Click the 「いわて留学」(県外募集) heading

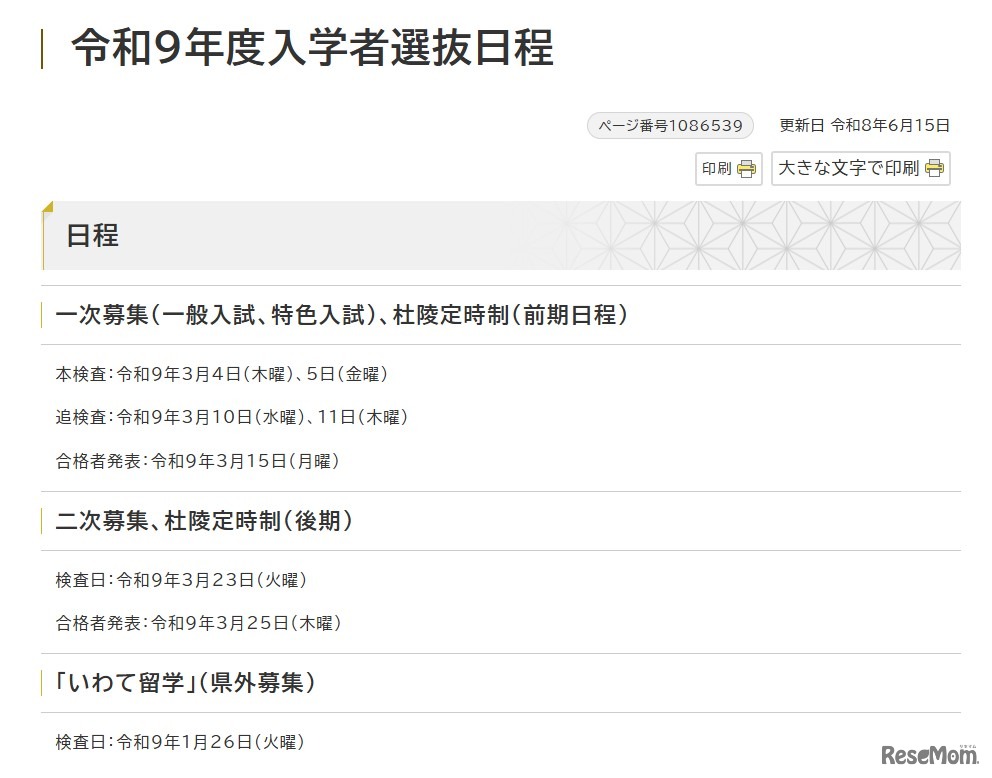[x=185, y=682]
